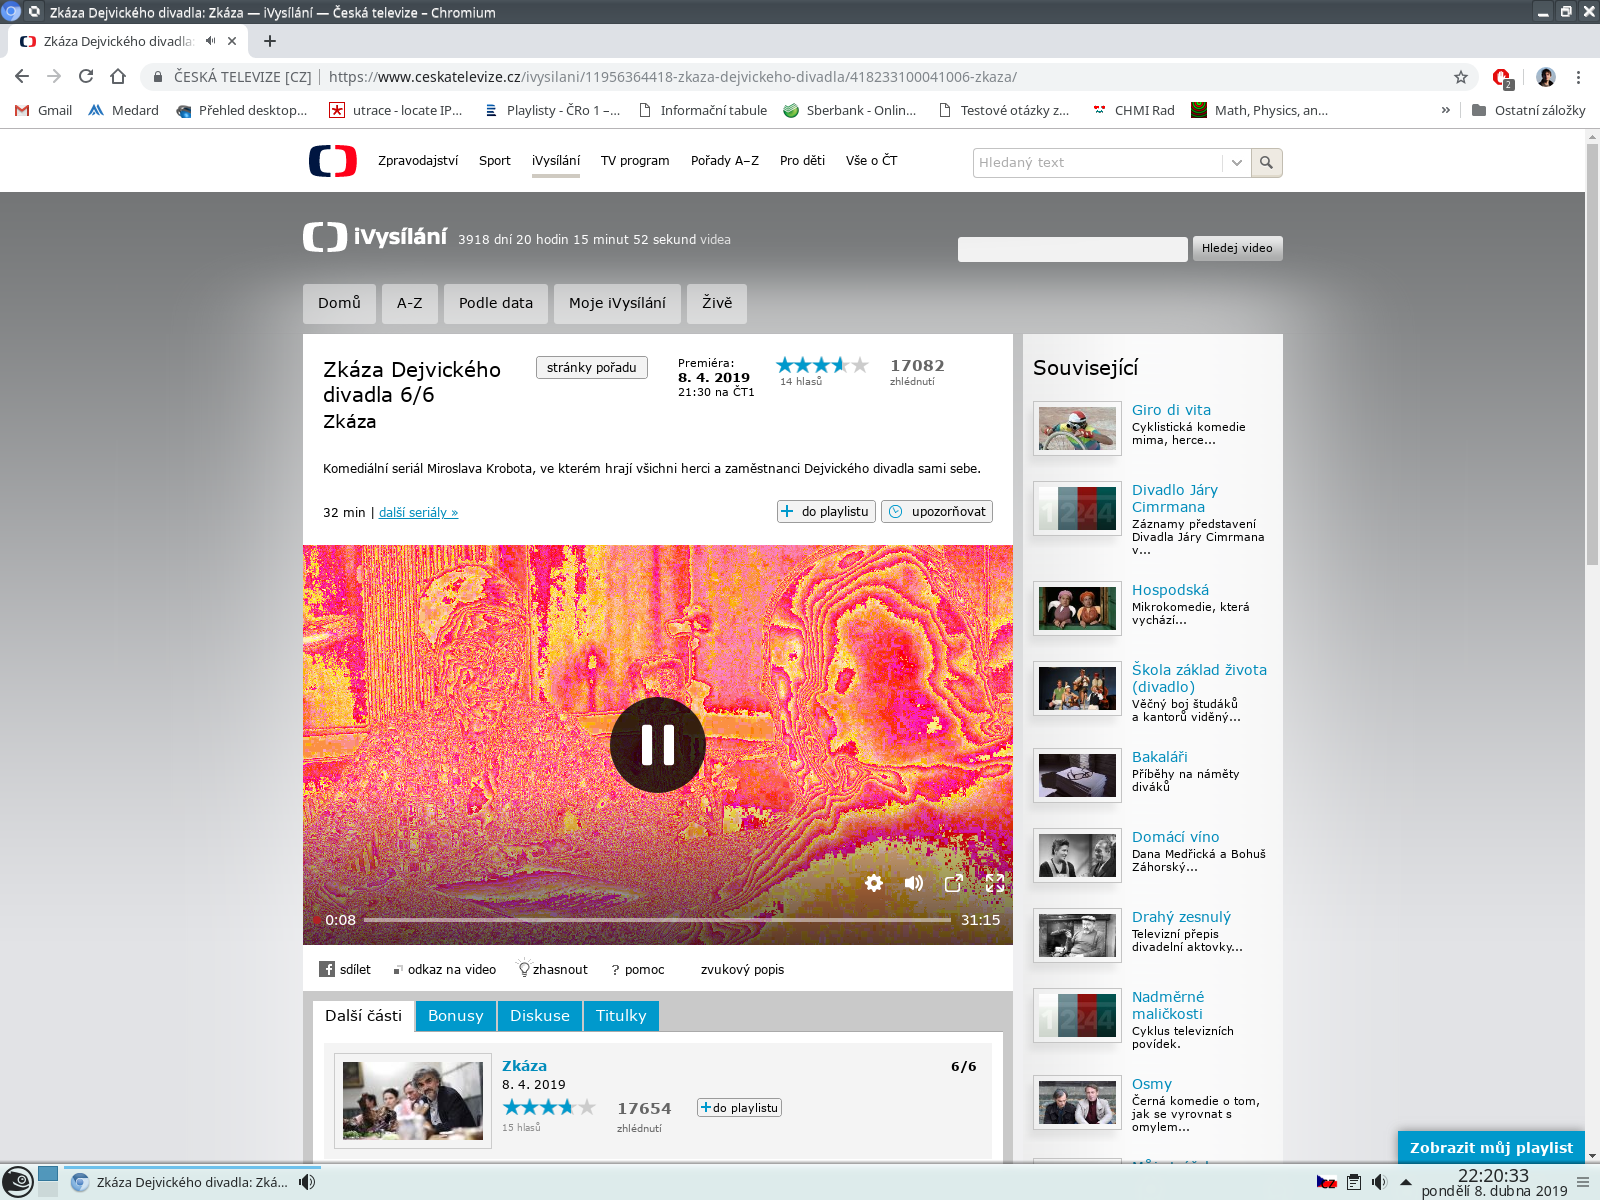Screen dimensions: 1600x1200
Task: Open the pomoc help link
Action: [x=638, y=969]
